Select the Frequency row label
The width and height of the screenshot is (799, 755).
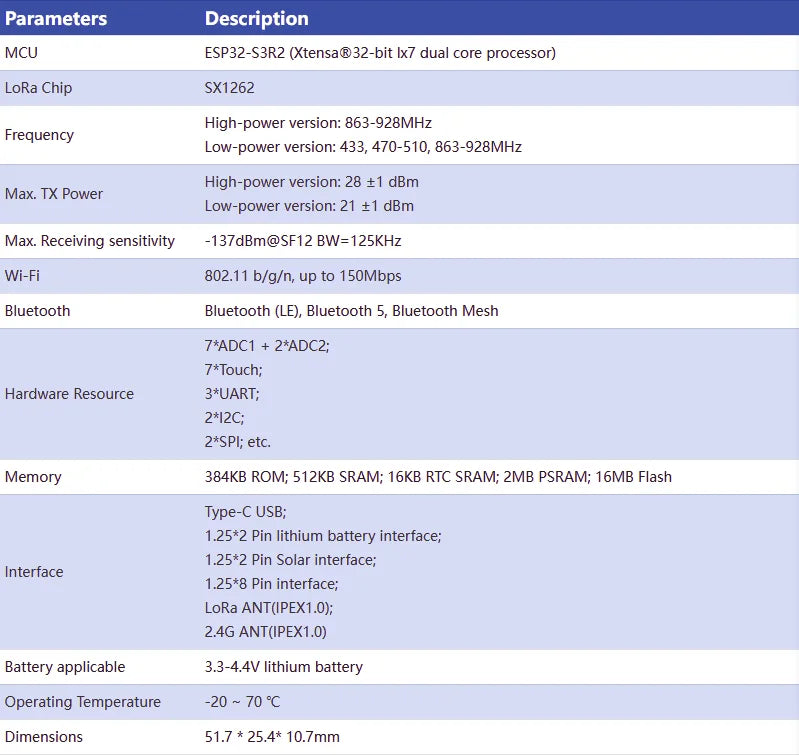click(x=39, y=135)
